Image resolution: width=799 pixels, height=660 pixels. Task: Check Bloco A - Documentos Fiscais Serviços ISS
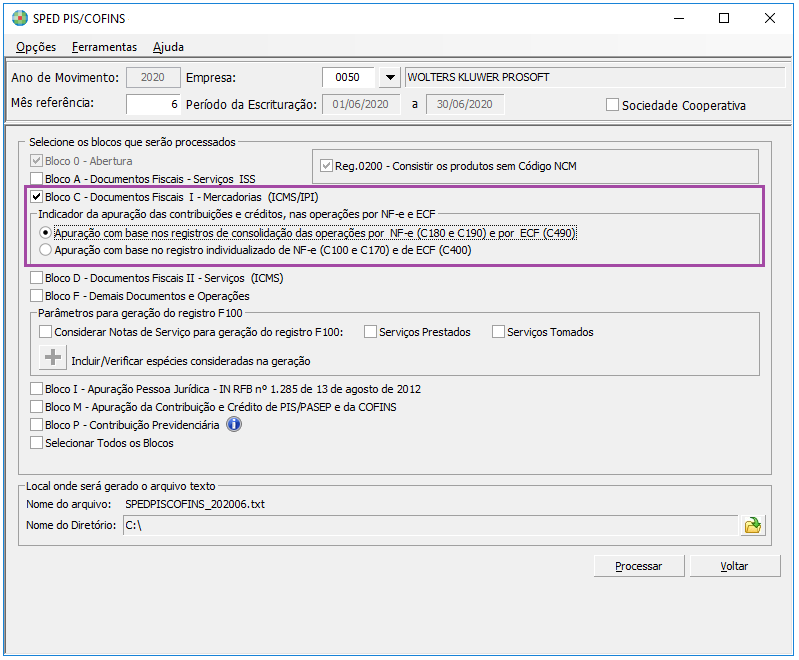click(x=38, y=179)
